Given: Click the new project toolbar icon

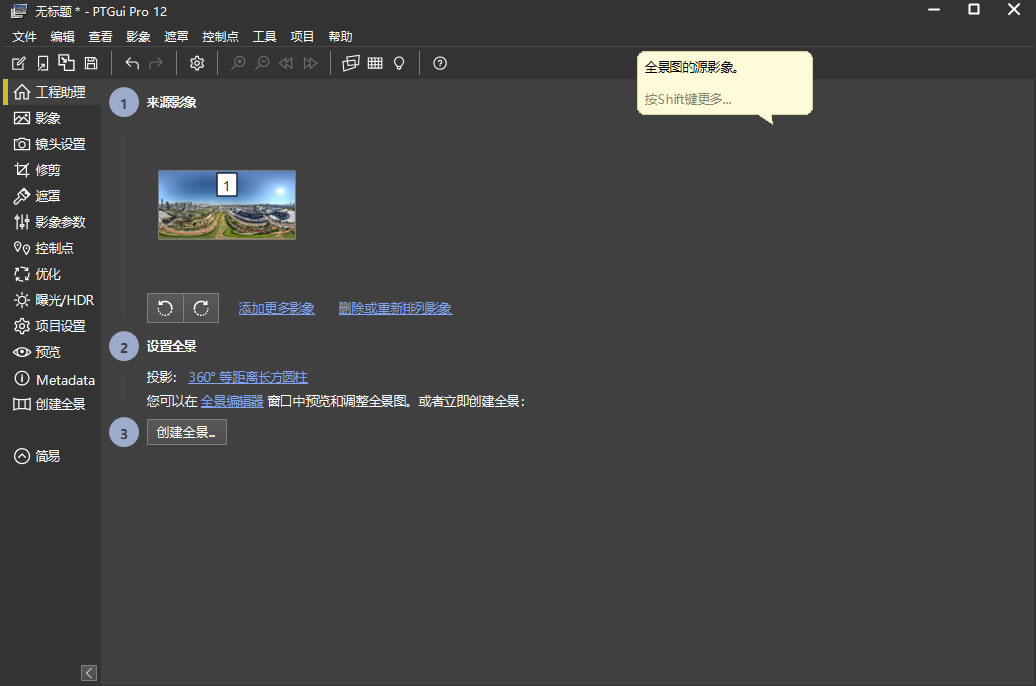Looking at the screenshot, I should tap(18, 63).
